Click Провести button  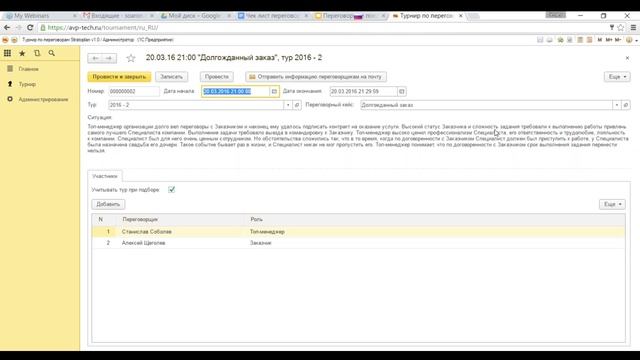217,77
